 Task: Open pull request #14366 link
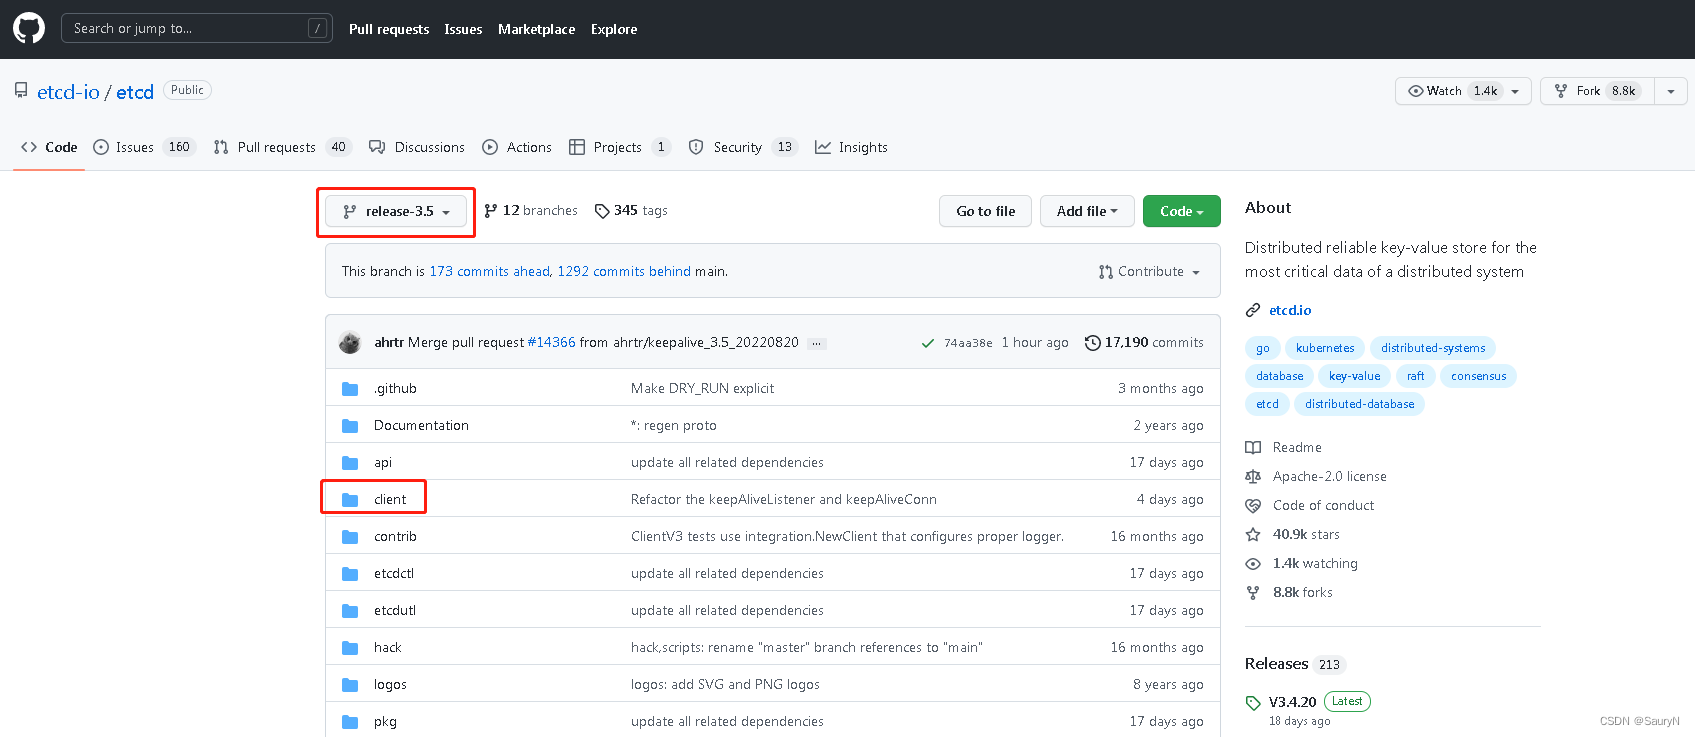[x=552, y=343]
